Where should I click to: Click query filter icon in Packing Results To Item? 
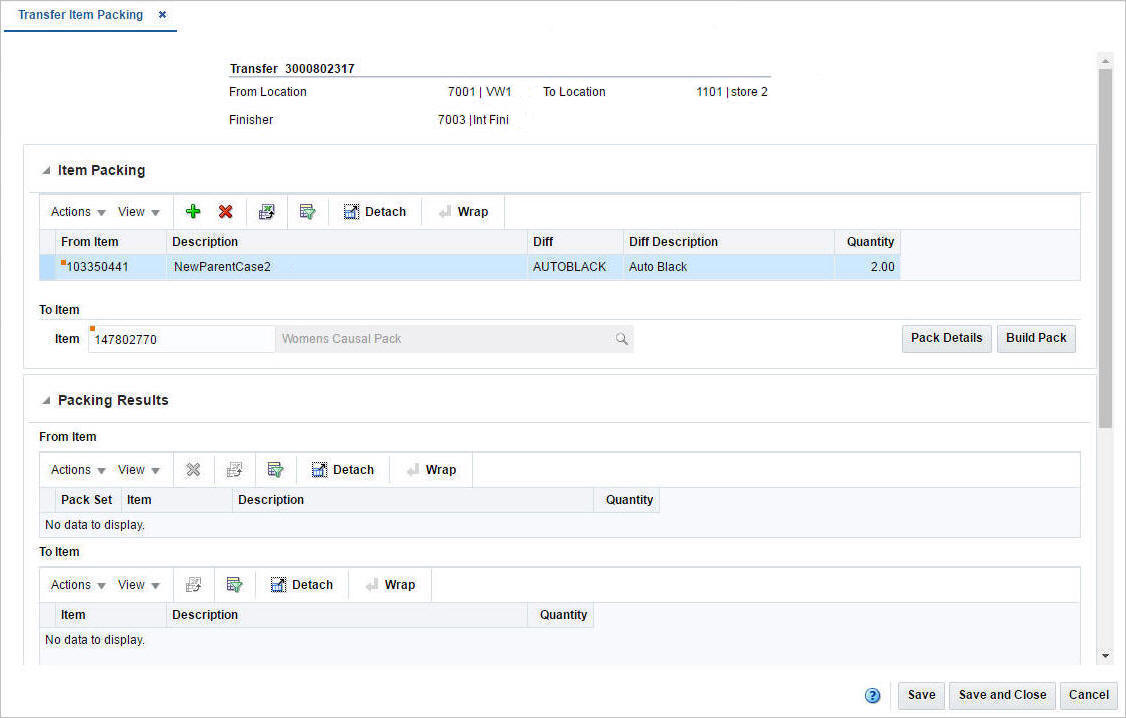pos(234,584)
